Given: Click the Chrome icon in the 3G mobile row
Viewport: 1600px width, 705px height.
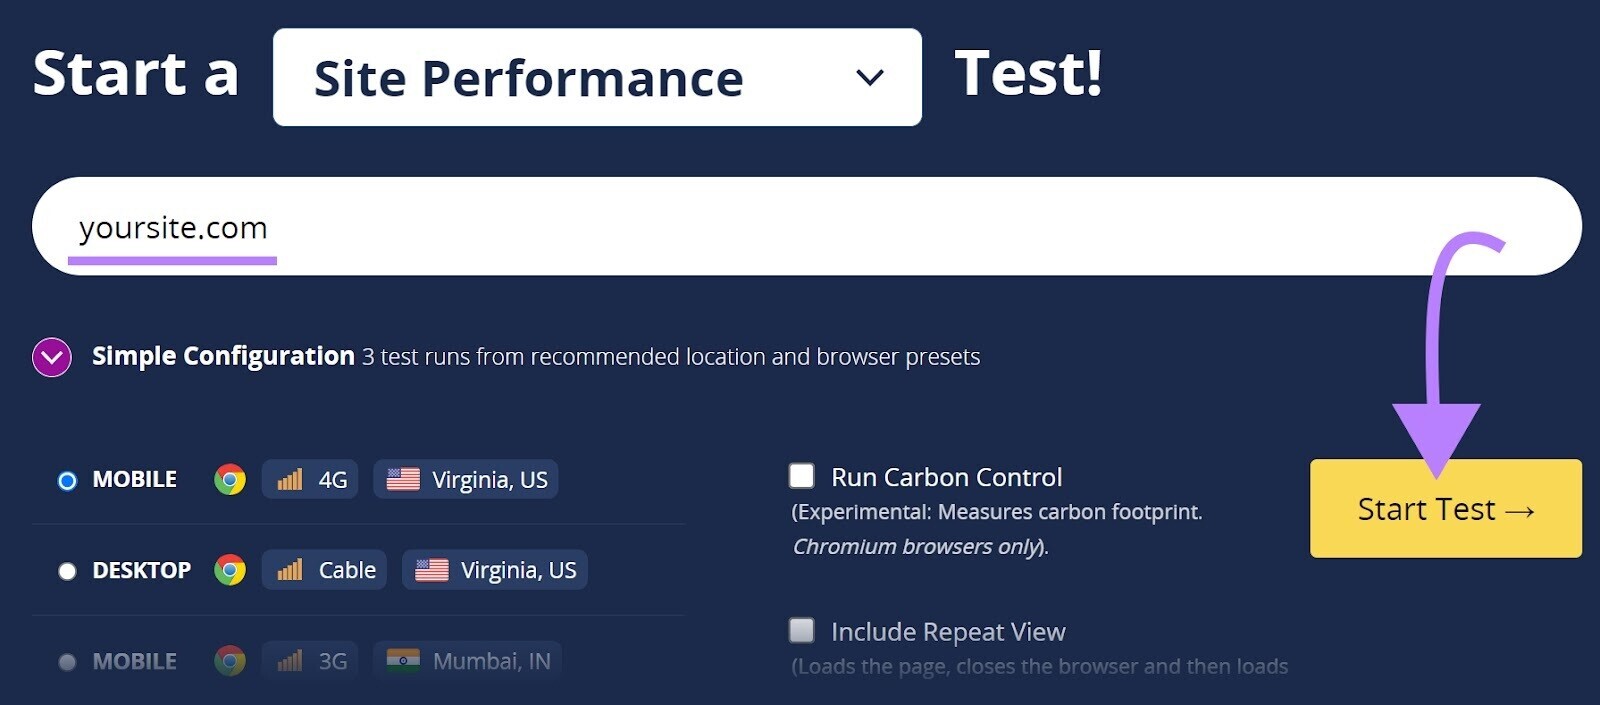Looking at the screenshot, I should coord(230,661).
